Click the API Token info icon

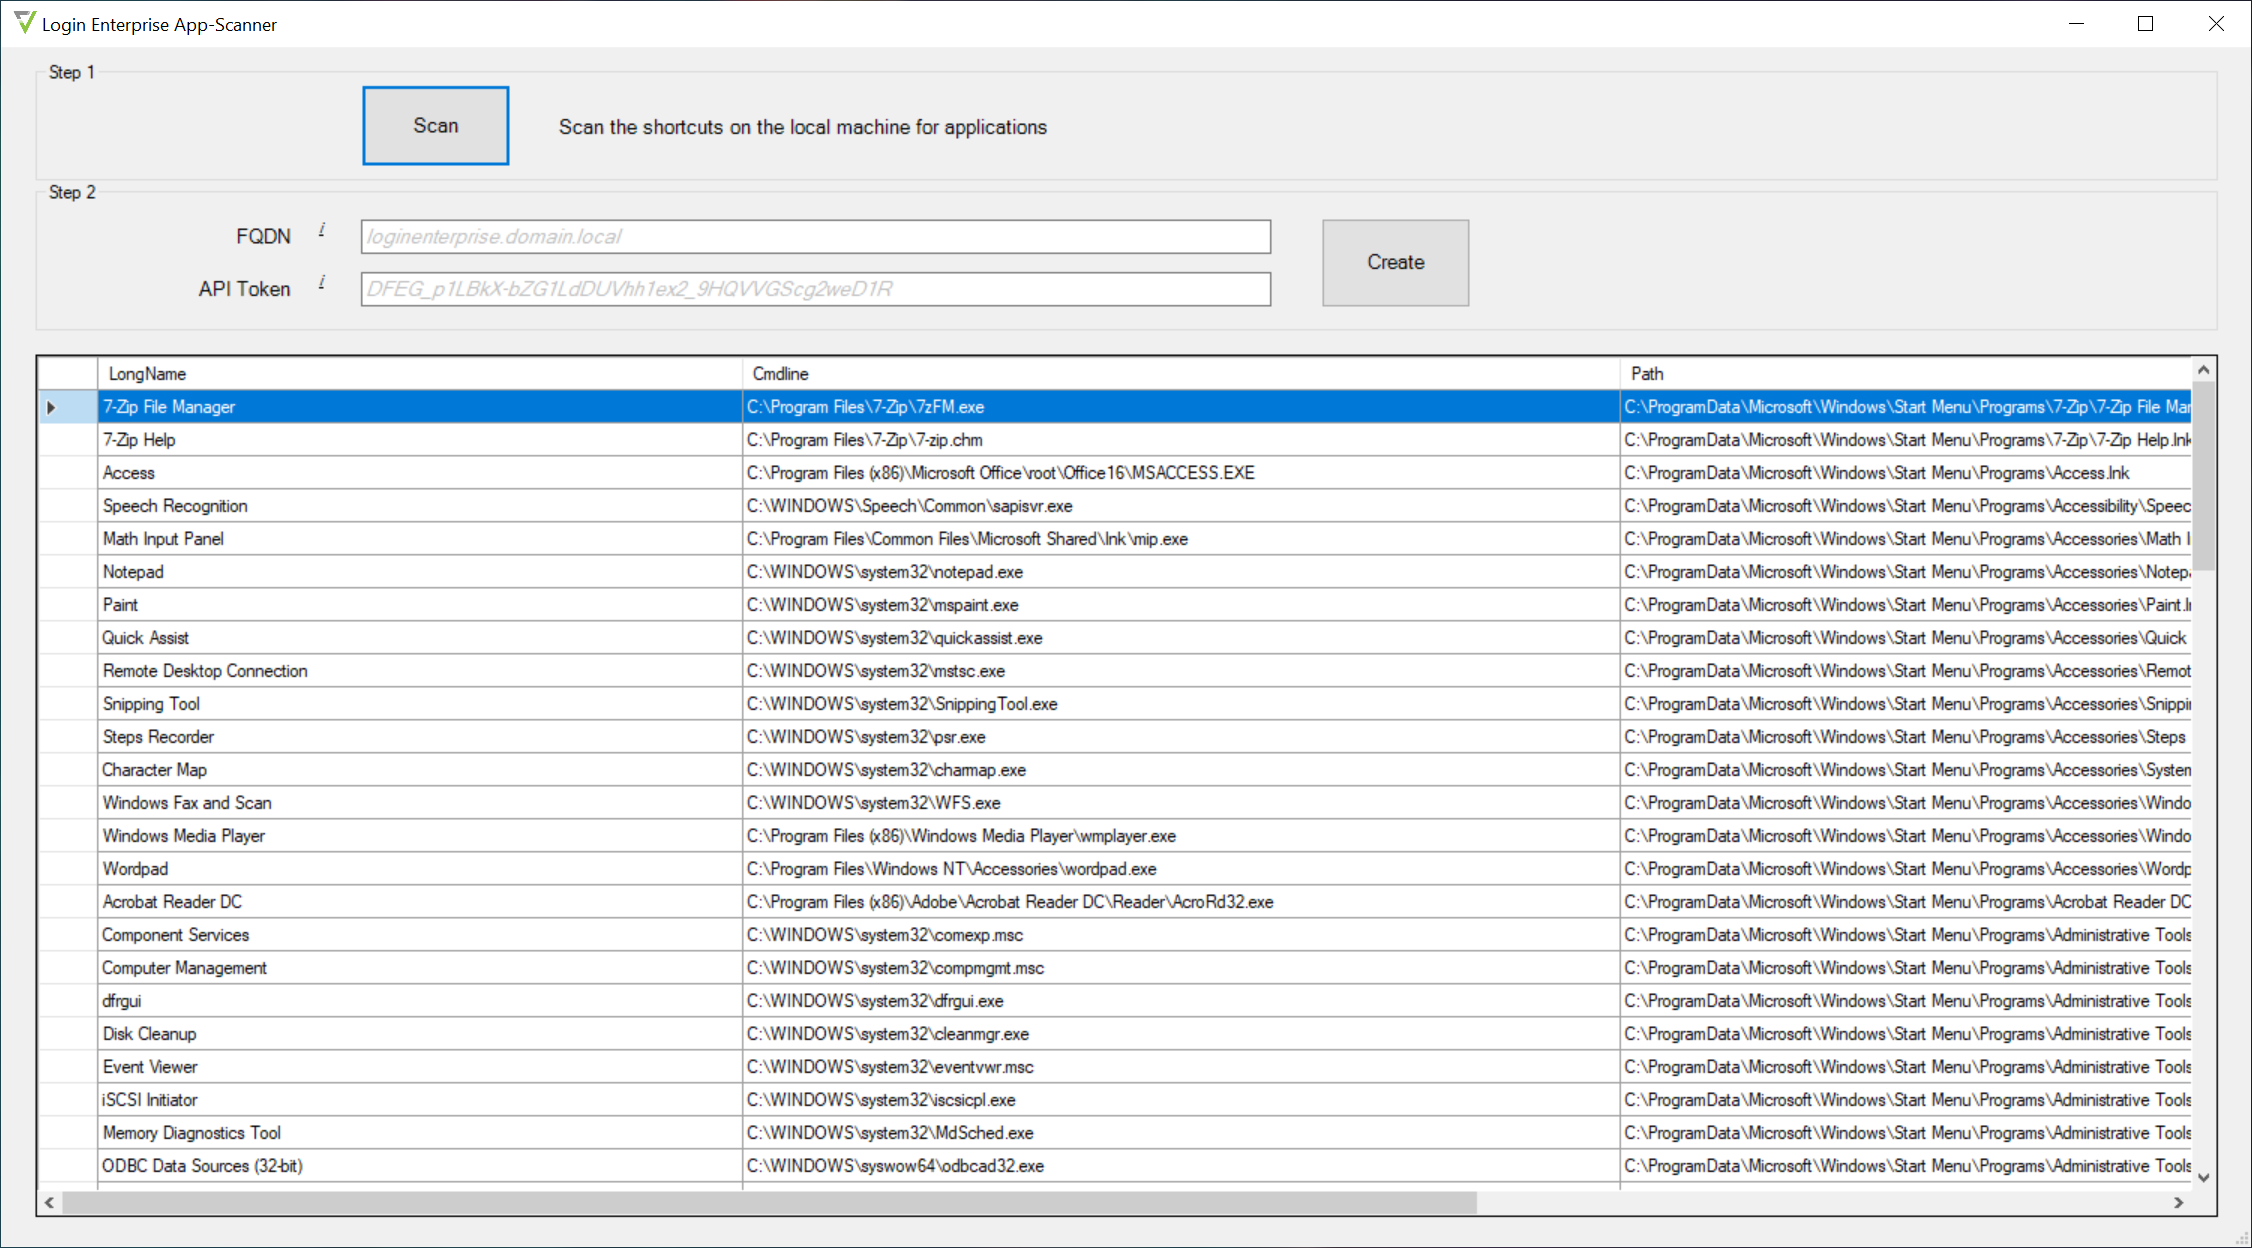[x=322, y=282]
